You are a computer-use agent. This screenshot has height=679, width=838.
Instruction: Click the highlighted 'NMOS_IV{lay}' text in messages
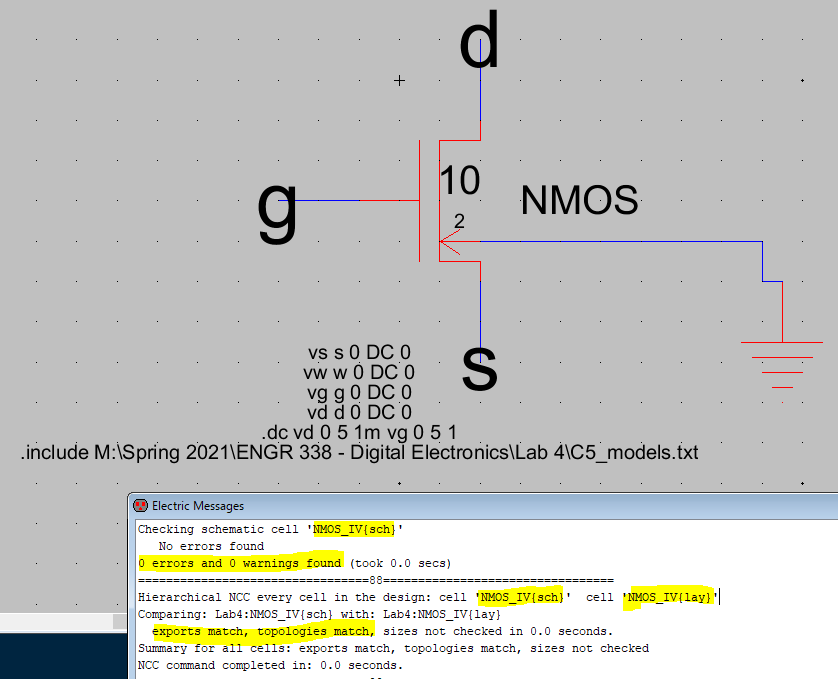tap(671, 597)
